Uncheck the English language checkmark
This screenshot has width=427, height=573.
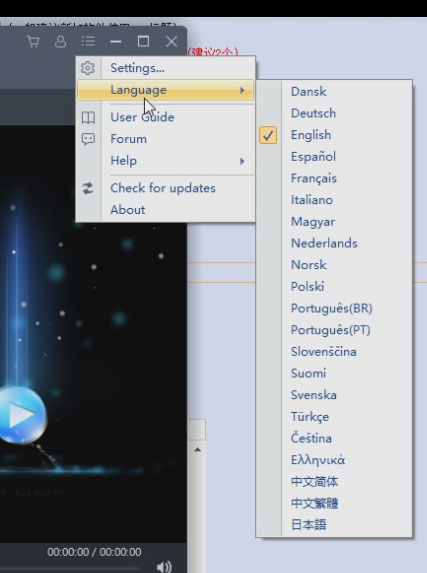tap(268, 135)
